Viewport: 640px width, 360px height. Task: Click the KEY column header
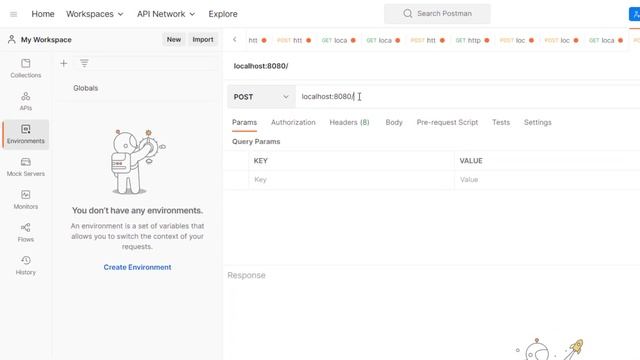coord(261,161)
